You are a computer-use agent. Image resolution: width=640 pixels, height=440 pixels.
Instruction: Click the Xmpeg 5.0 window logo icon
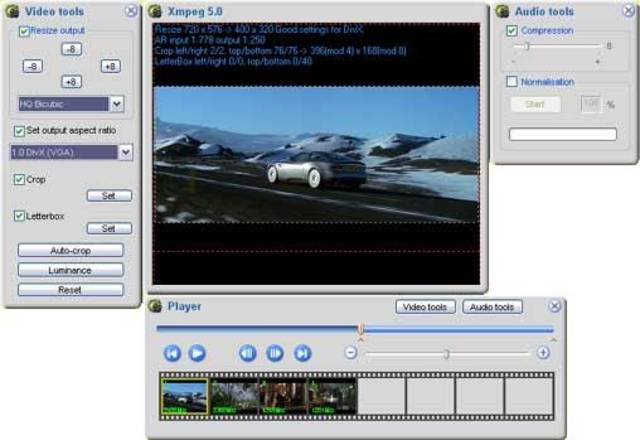[x=155, y=11]
